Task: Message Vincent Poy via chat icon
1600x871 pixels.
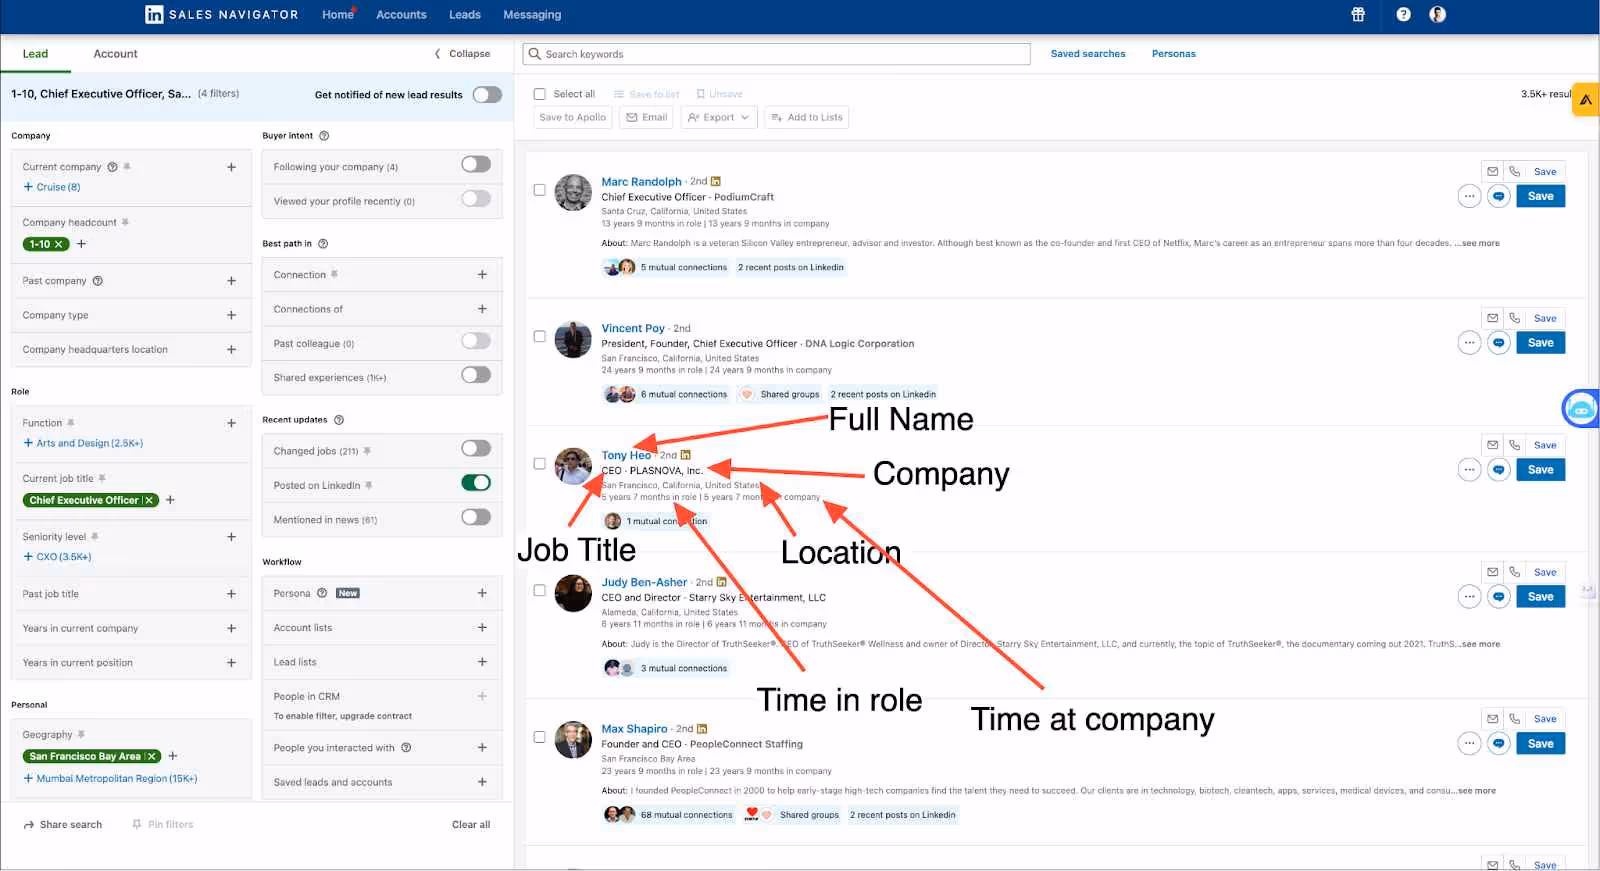Action: coord(1498,343)
